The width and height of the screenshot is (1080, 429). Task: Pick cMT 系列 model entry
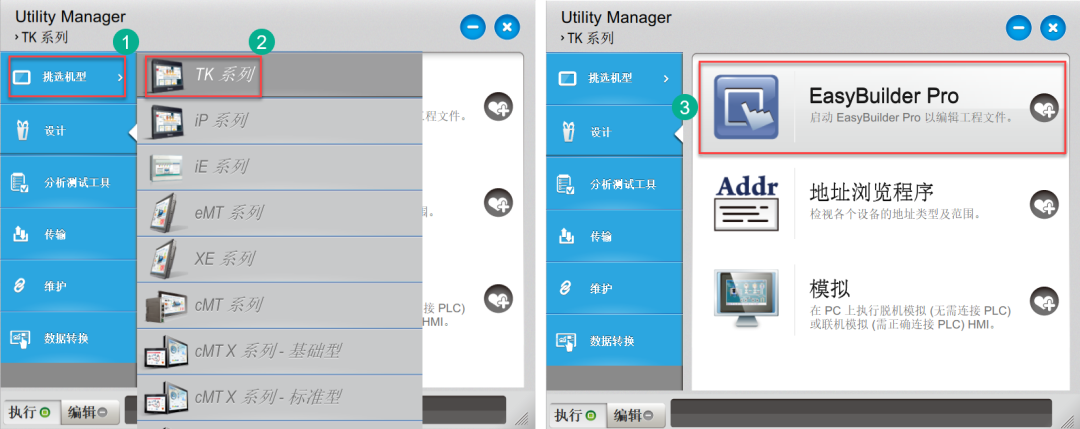tap(280, 305)
